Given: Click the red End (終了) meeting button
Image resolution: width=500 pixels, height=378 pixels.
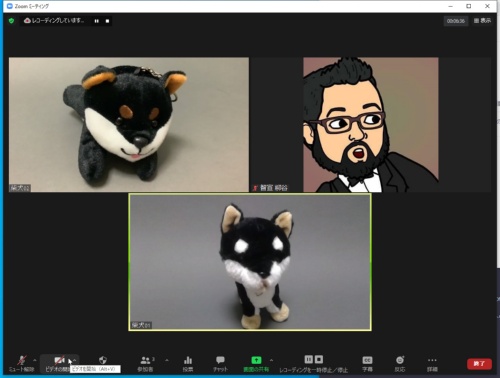Looking at the screenshot, I should (x=479, y=364).
